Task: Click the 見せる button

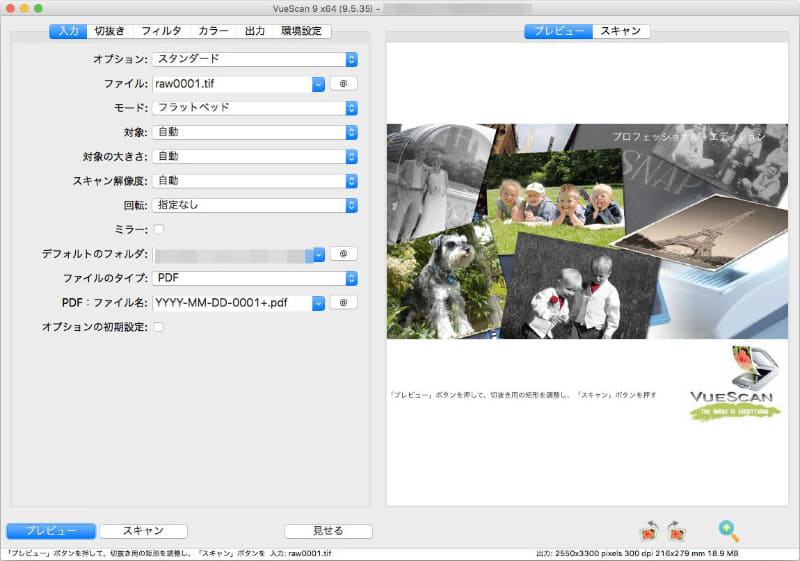Action: tap(328, 531)
